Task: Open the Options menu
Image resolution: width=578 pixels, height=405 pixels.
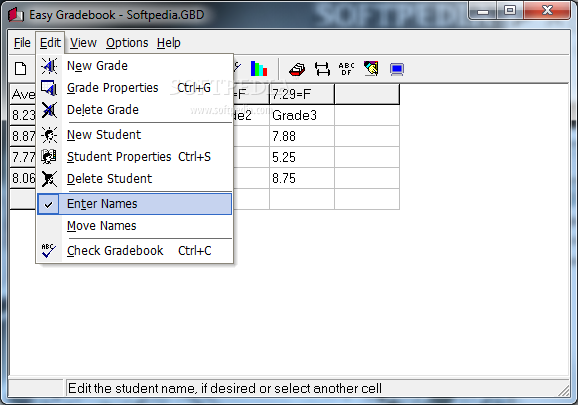Action: 127,43
